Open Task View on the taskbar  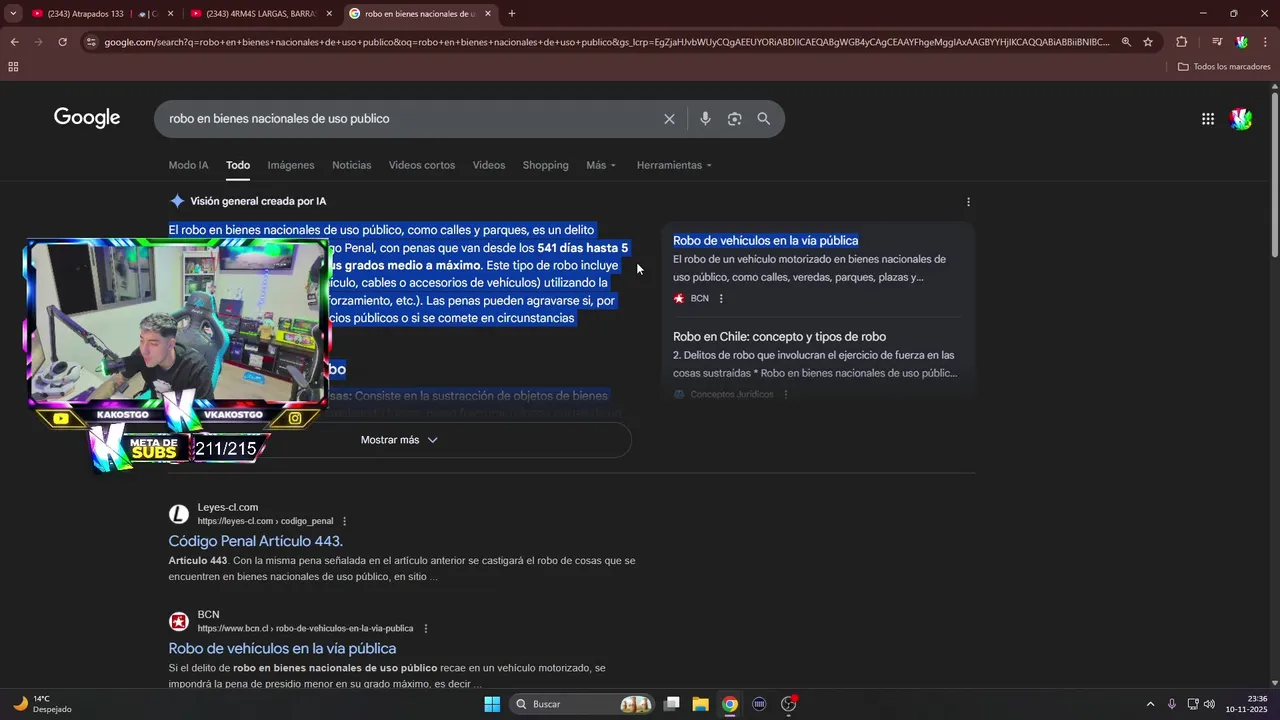672,704
